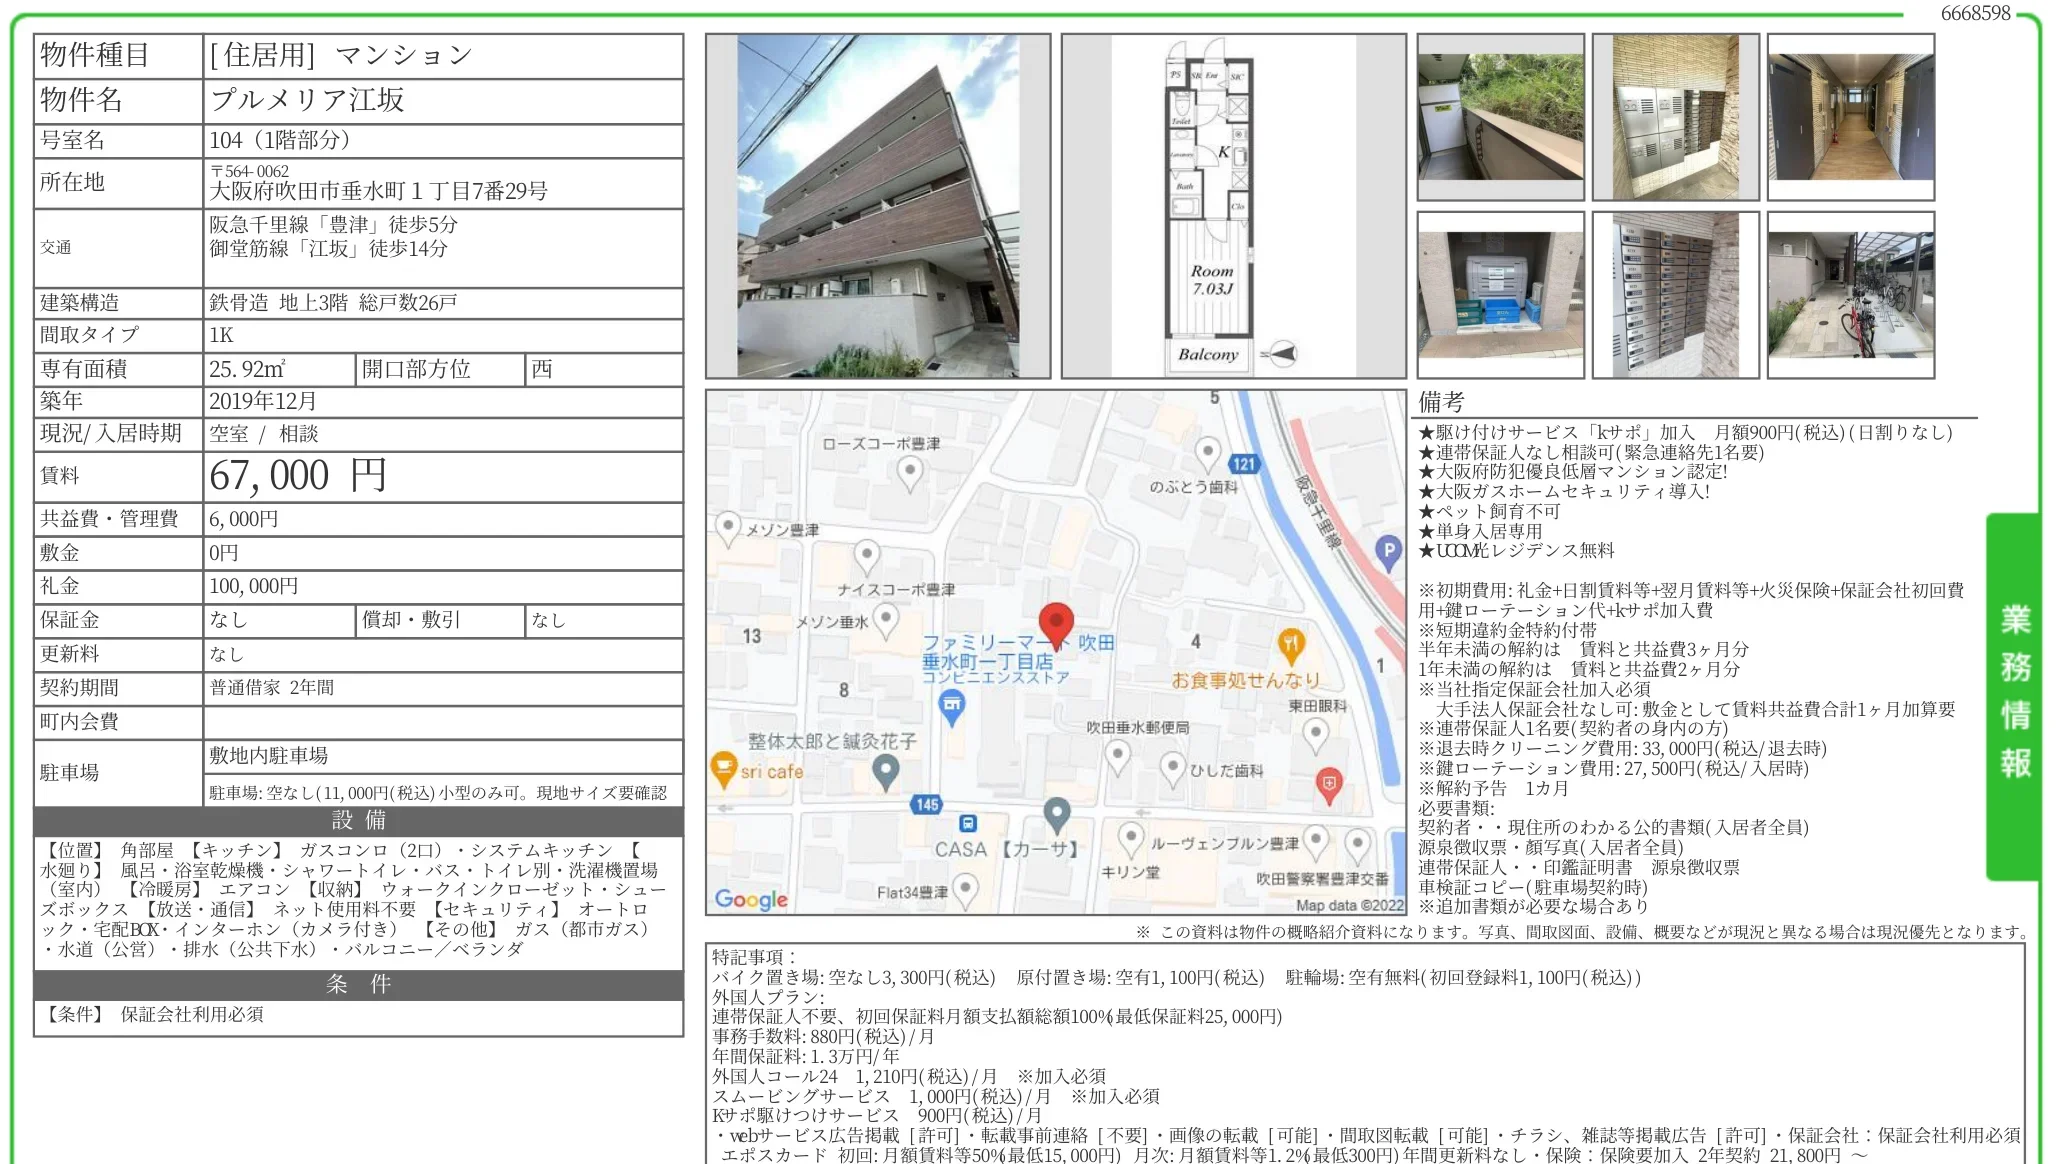Click the red hospital marker on the map
The image size is (2056, 1164).
point(1328,785)
